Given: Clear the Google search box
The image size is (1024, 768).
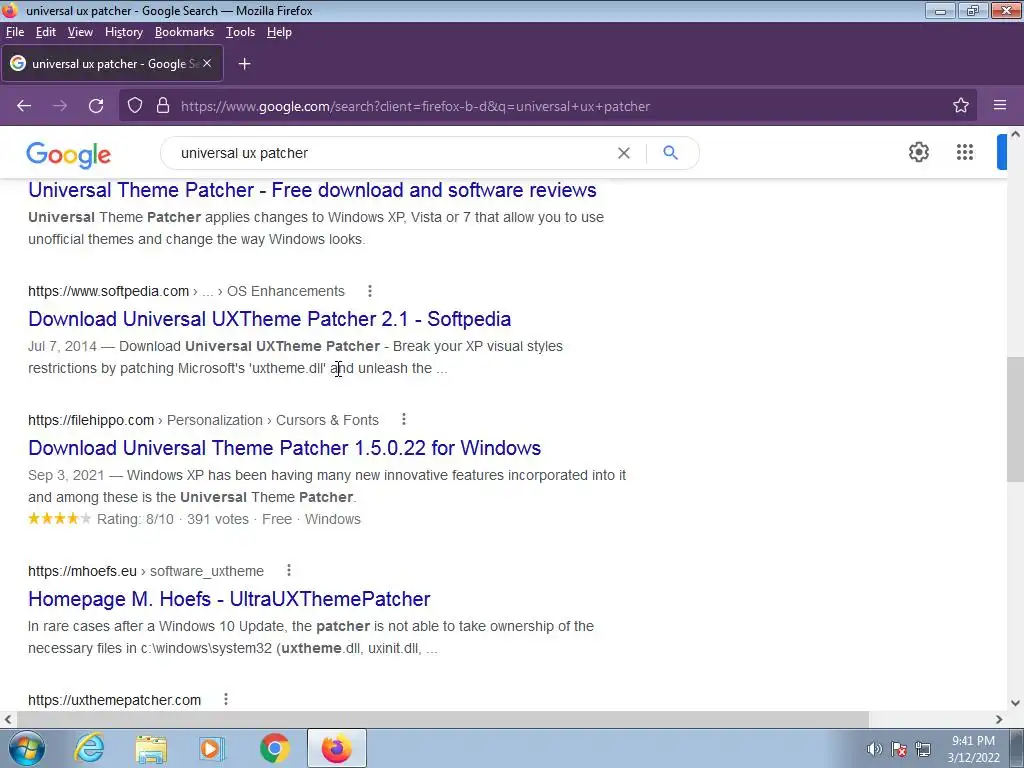Looking at the screenshot, I should pyautogui.click(x=624, y=153).
